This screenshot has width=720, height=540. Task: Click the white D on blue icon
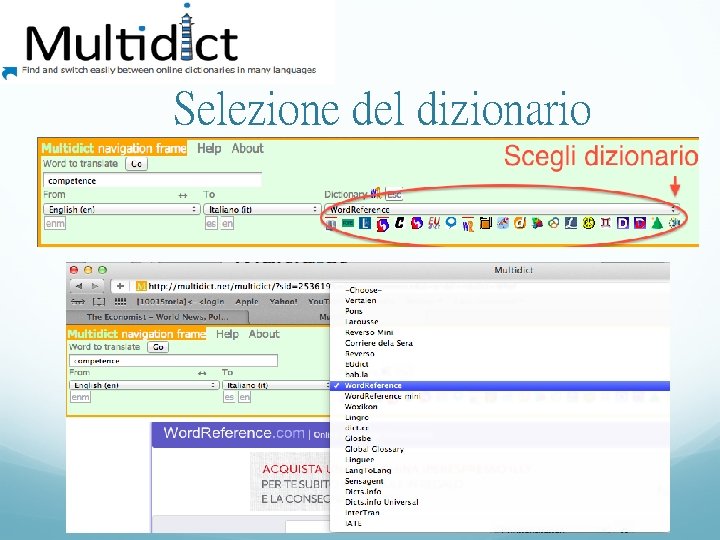tap(623, 223)
